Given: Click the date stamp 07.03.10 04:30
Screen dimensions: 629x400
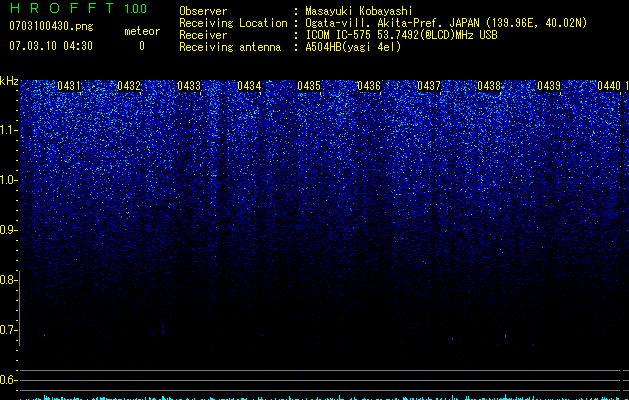Looking at the screenshot, I should [x=51, y=46].
